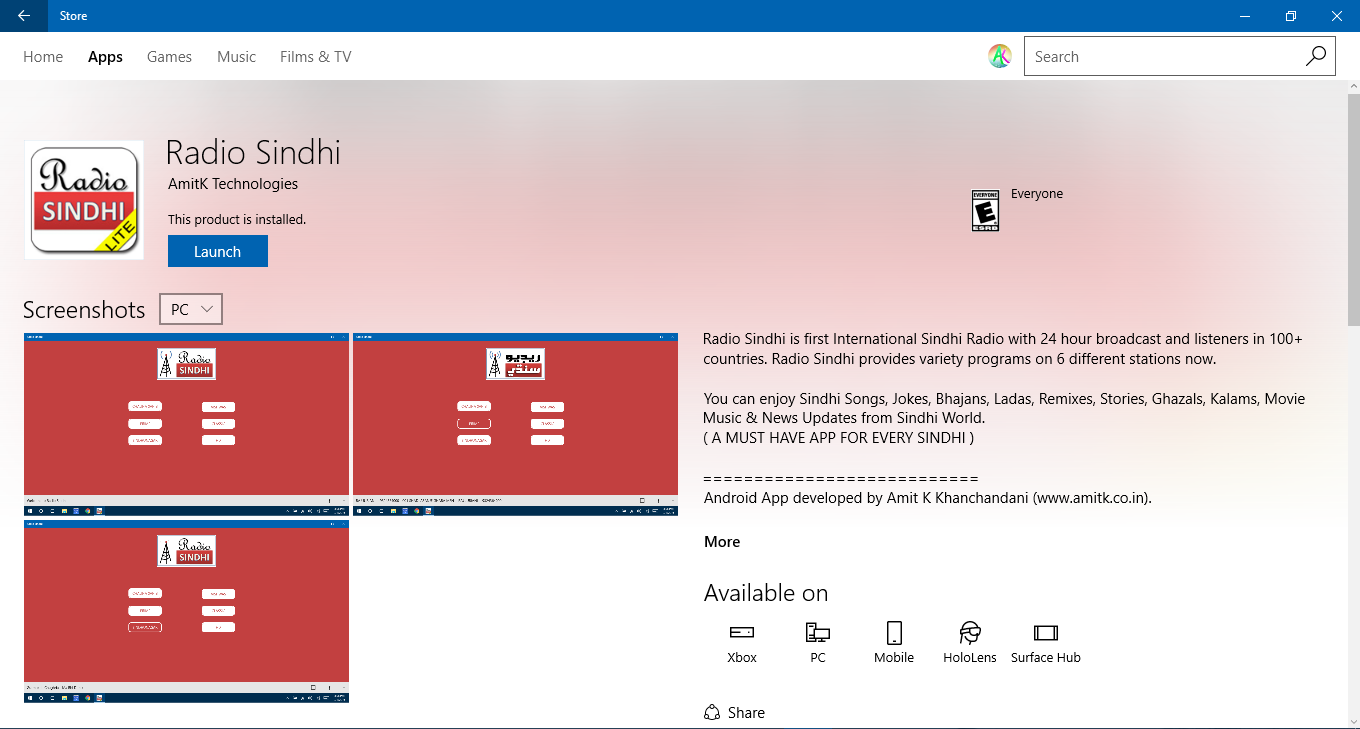
Task: Switch to the Music tab
Action: [237, 57]
